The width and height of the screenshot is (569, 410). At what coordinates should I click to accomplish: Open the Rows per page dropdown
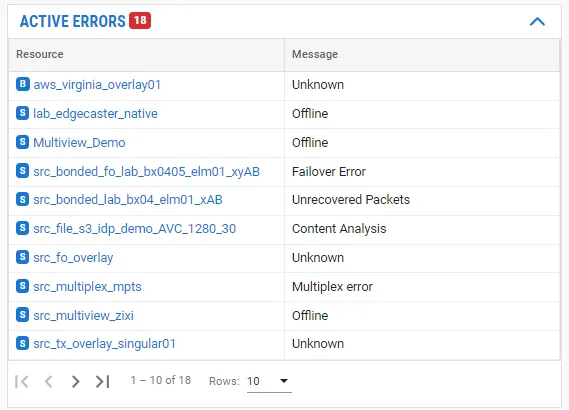click(x=269, y=381)
